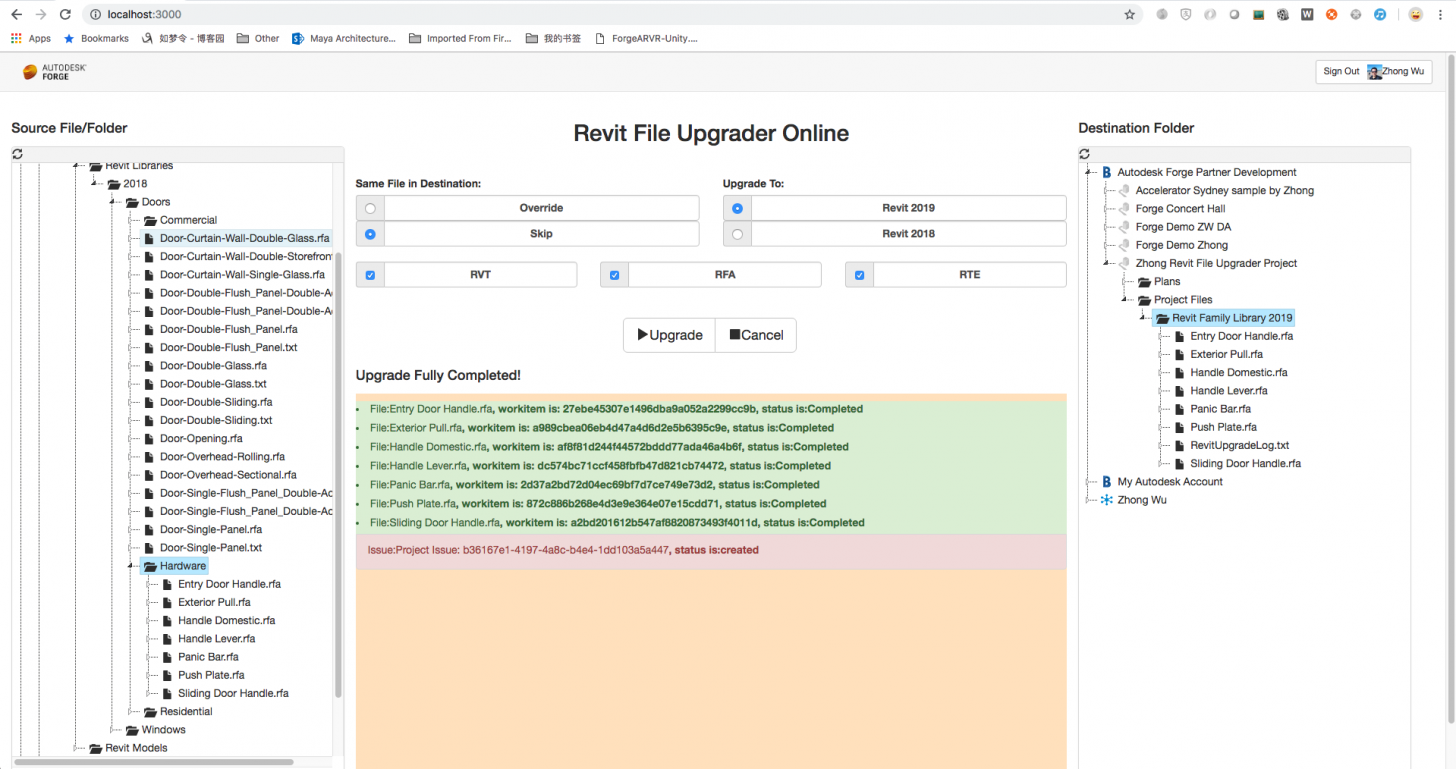This screenshot has height=769, width=1456.
Task: Select the Override radio button
Action: click(370, 208)
